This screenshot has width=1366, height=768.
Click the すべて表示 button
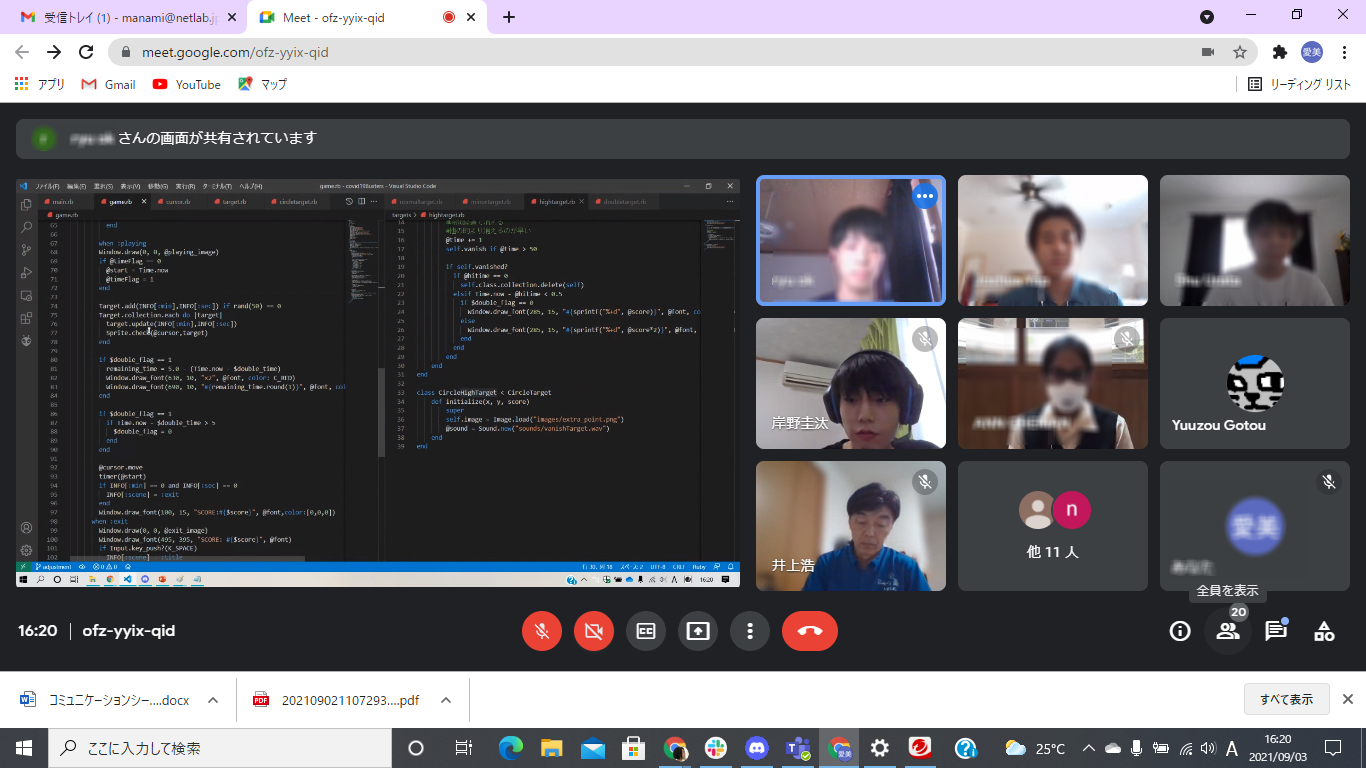tap(1286, 699)
